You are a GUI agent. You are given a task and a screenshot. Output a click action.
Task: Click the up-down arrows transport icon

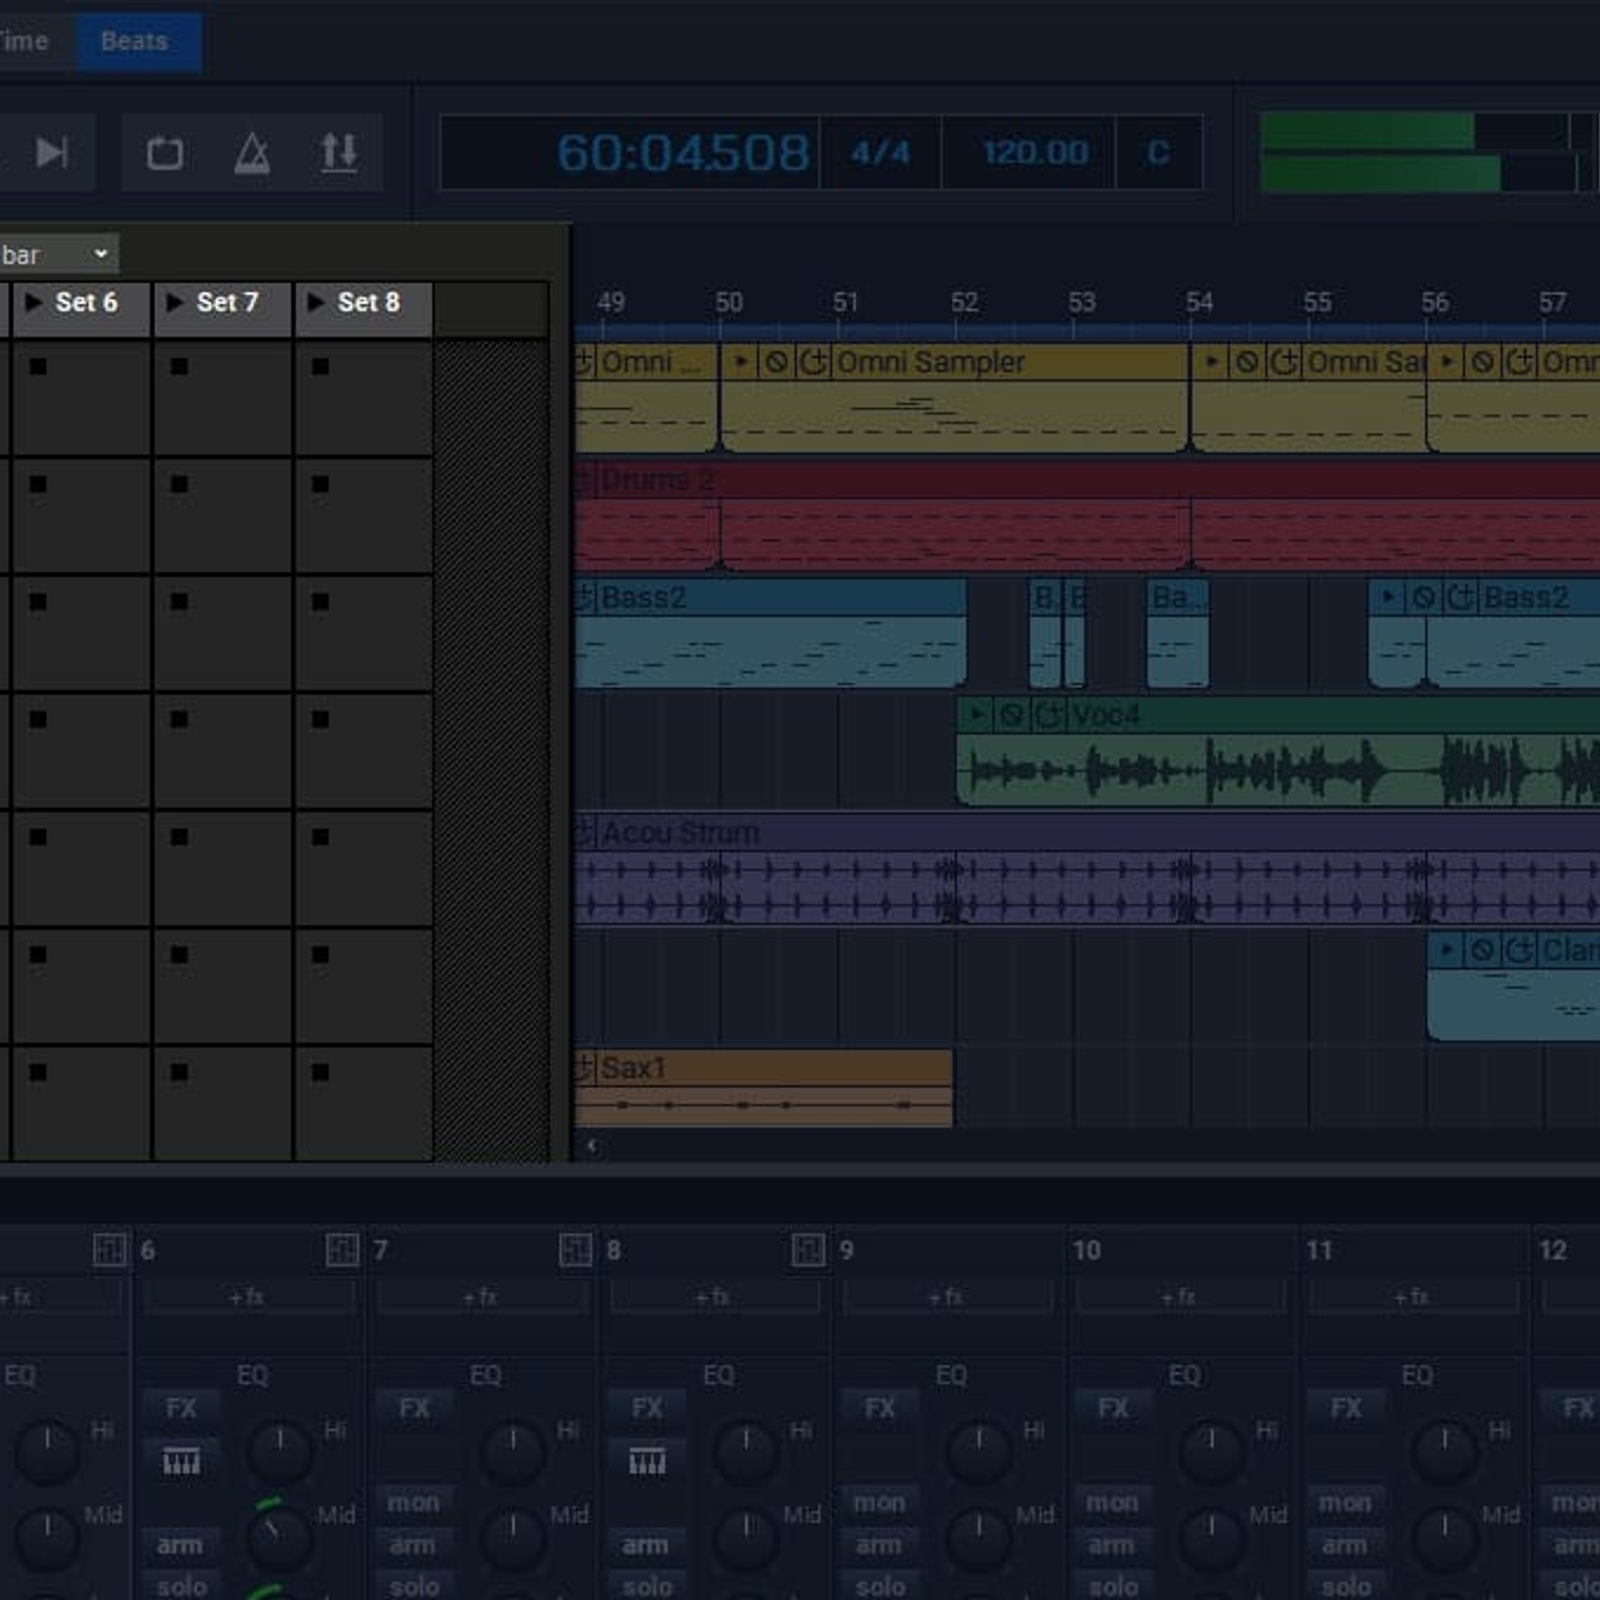coord(339,153)
